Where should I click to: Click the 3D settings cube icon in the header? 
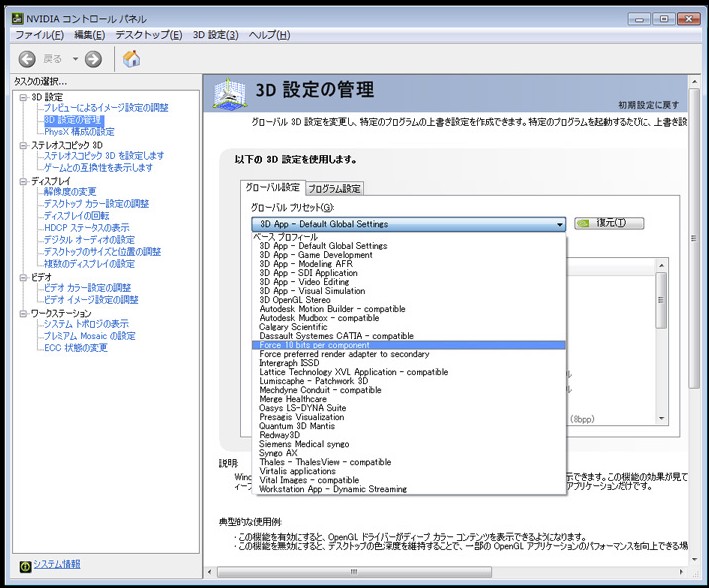(230, 94)
